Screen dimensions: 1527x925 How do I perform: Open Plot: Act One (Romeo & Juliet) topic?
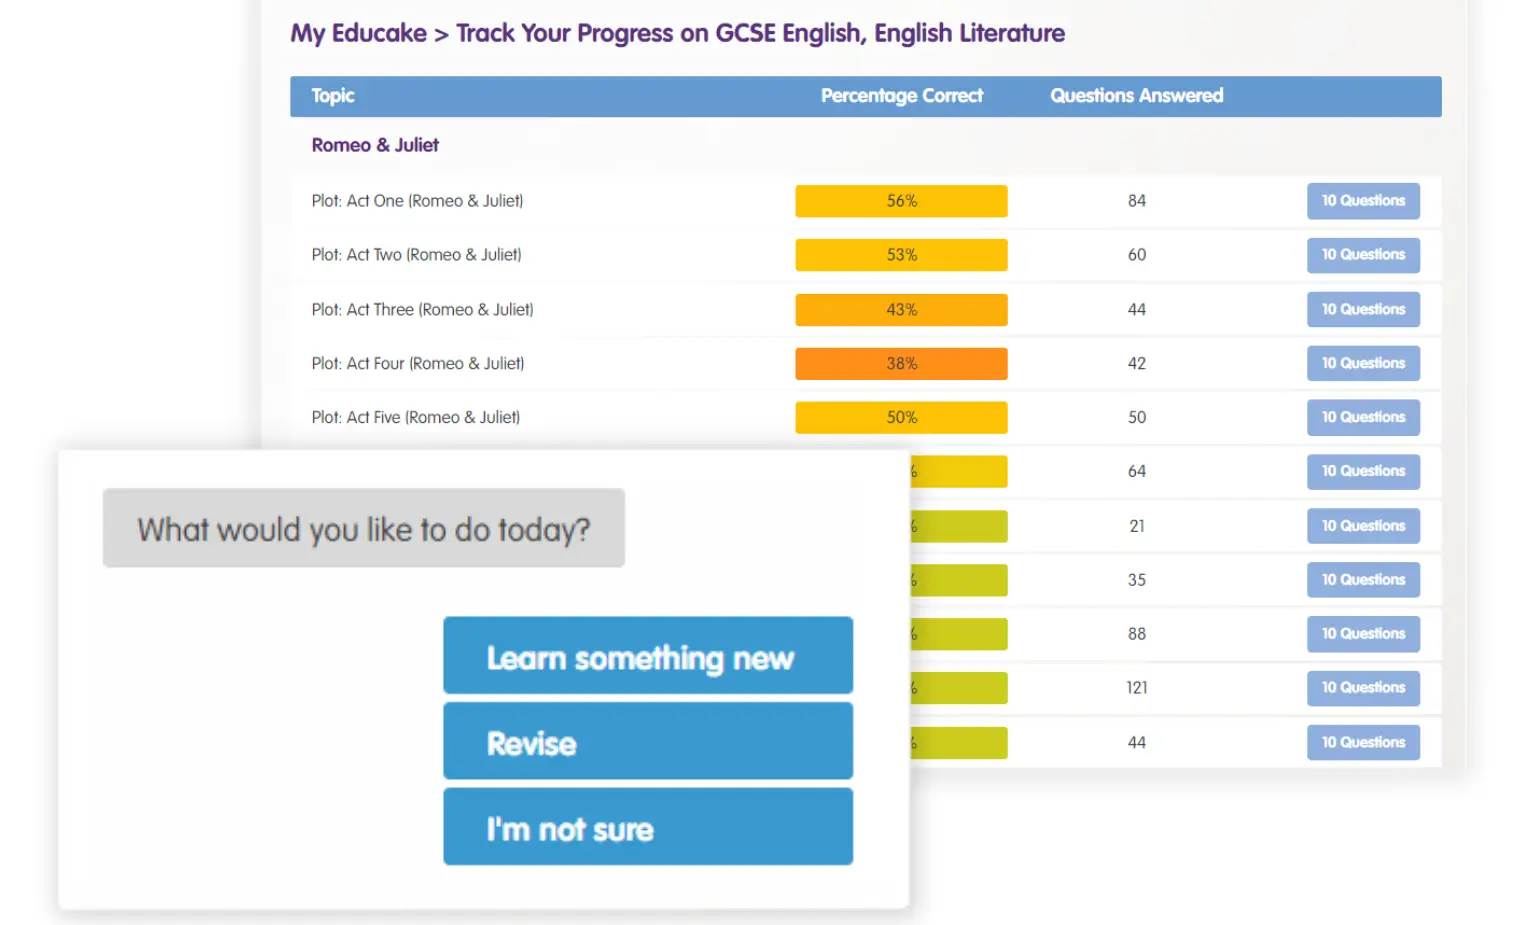point(417,200)
